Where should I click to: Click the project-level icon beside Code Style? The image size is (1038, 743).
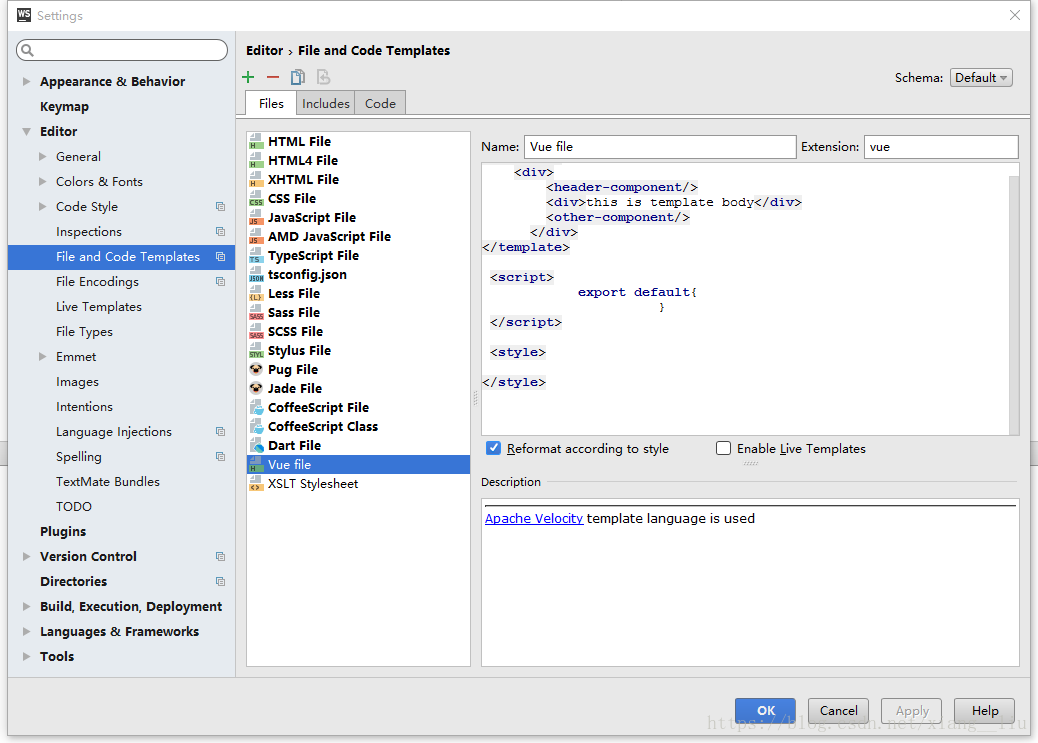point(220,207)
